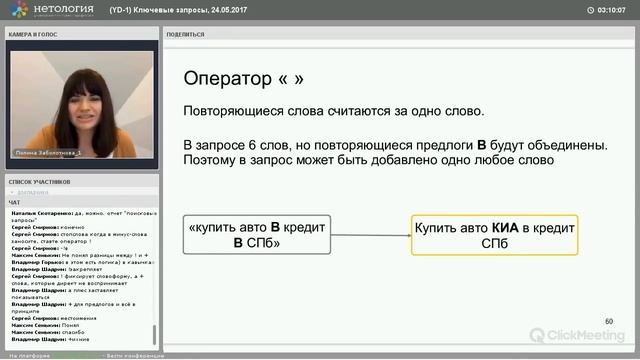Click the chat message from Наталья Скотаренко

point(84,217)
